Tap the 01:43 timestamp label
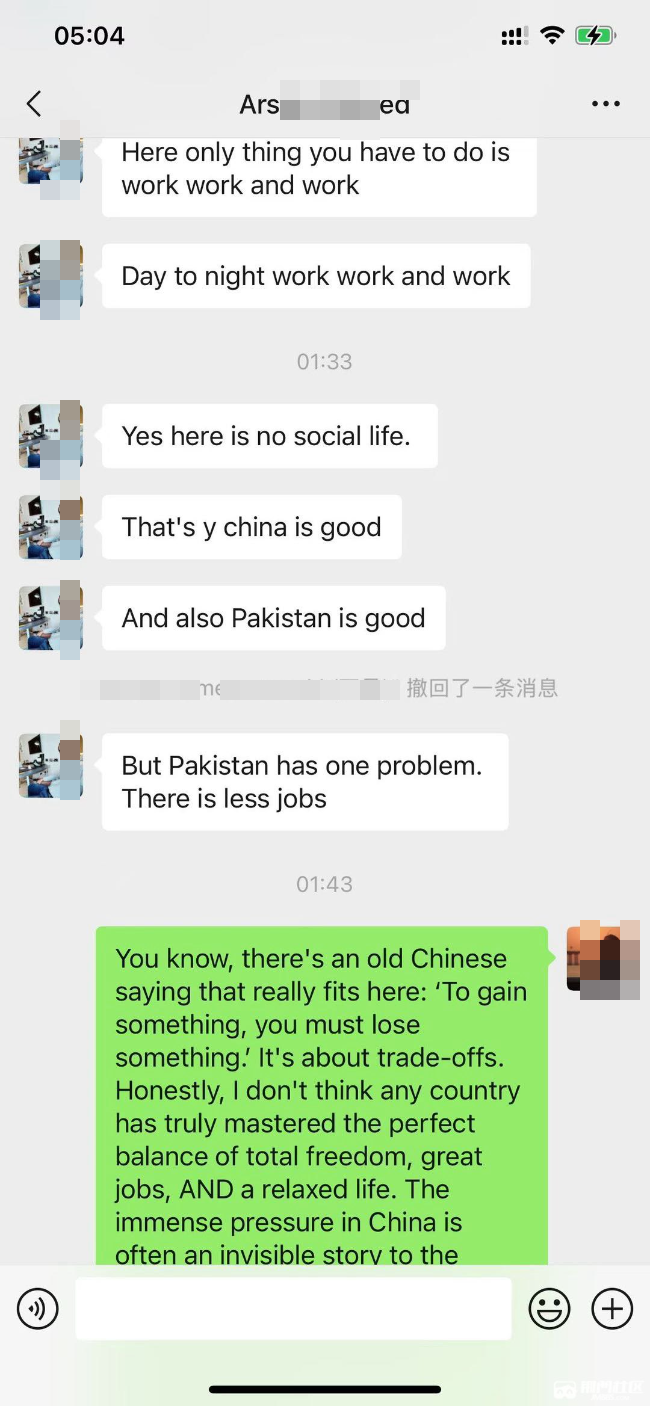Screen dimensions: 650x1406 click(x=324, y=884)
